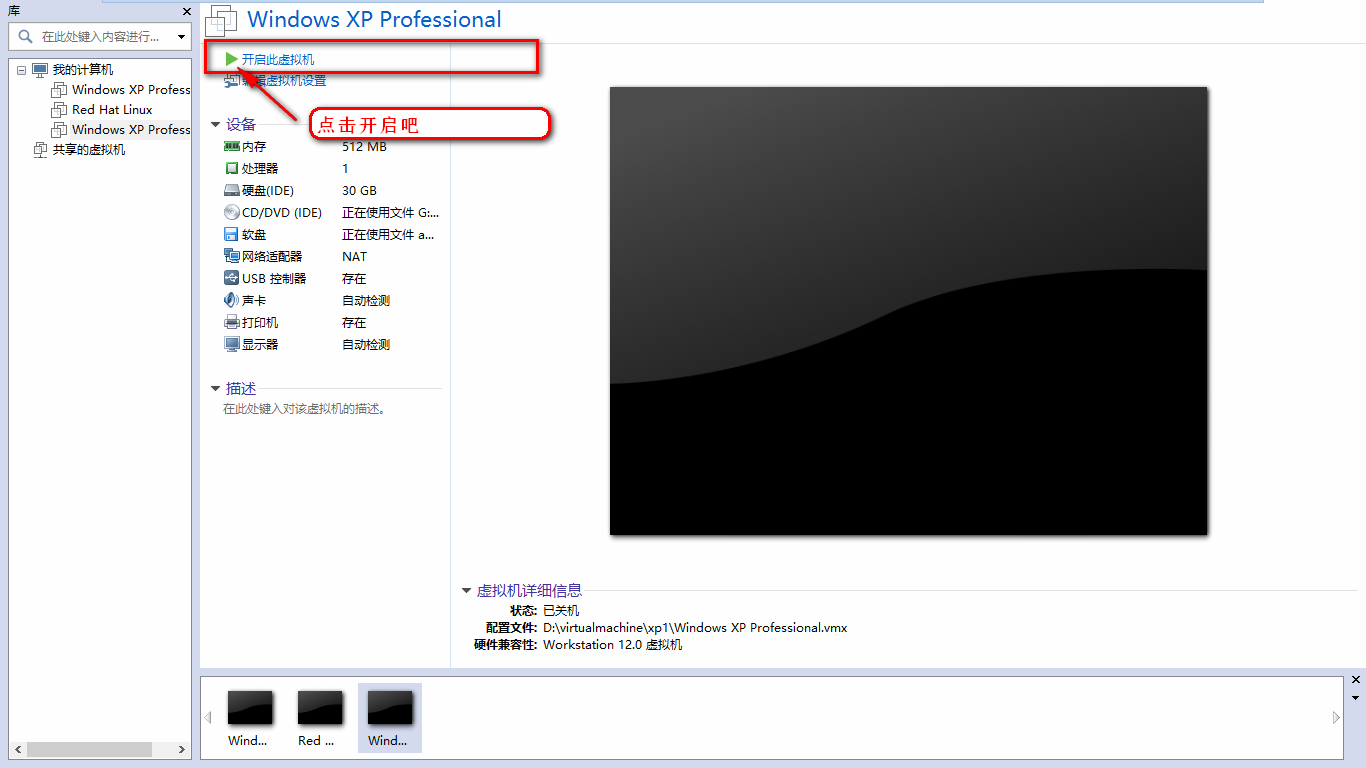The width and height of the screenshot is (1366, 768).
Task: Click the Red Hat Linux VM icon in the tree
Action: click(60, 110)
